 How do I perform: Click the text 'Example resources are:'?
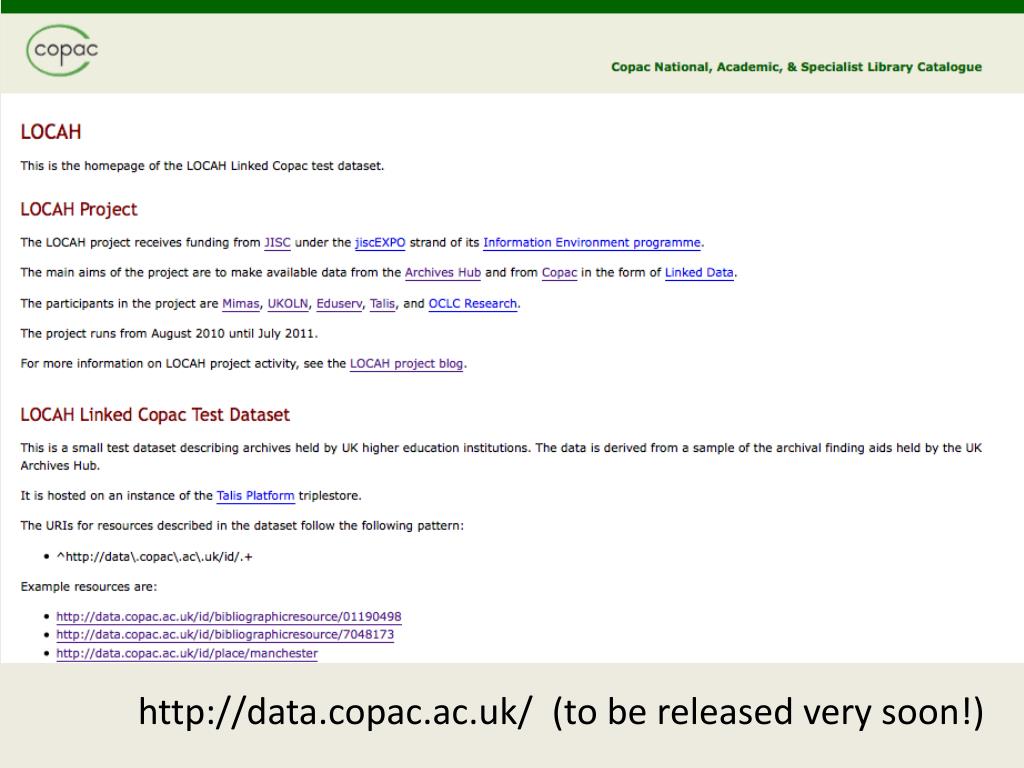click(x=89, y=586)
